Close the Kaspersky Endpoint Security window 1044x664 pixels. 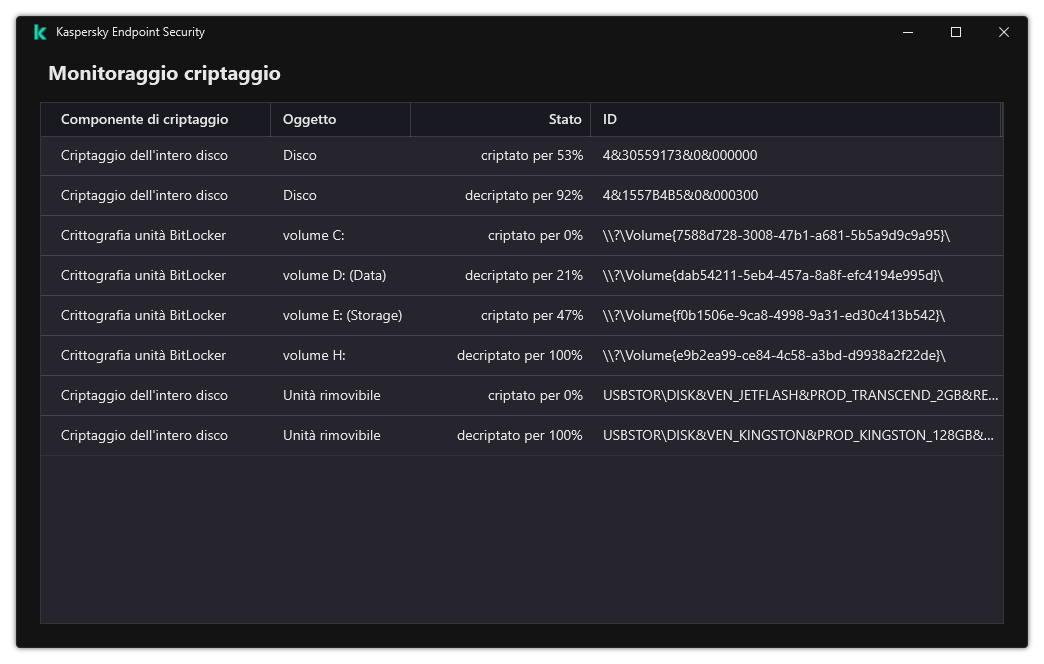point(1004,32)
